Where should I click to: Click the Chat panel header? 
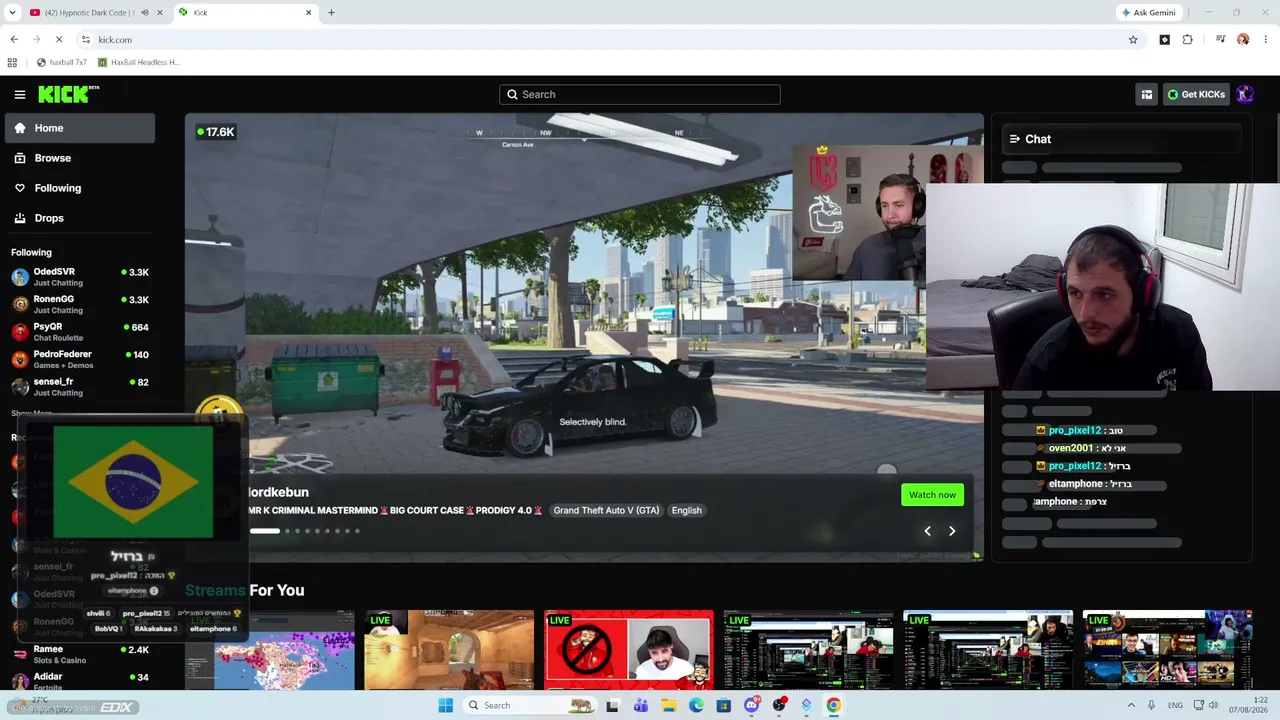[x=1122, y=139]
